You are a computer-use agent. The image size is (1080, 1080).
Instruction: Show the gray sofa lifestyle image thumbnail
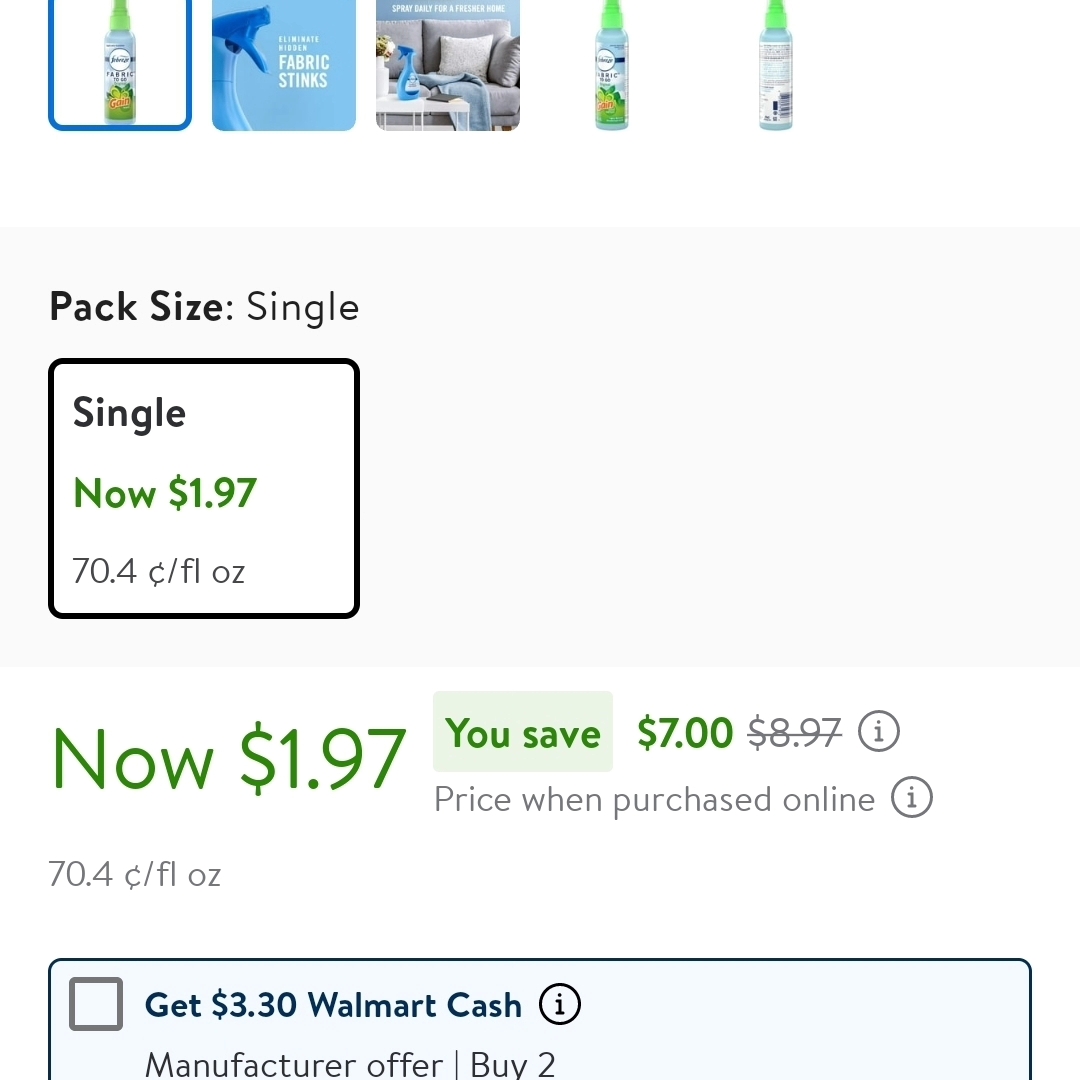coord(448,64)
